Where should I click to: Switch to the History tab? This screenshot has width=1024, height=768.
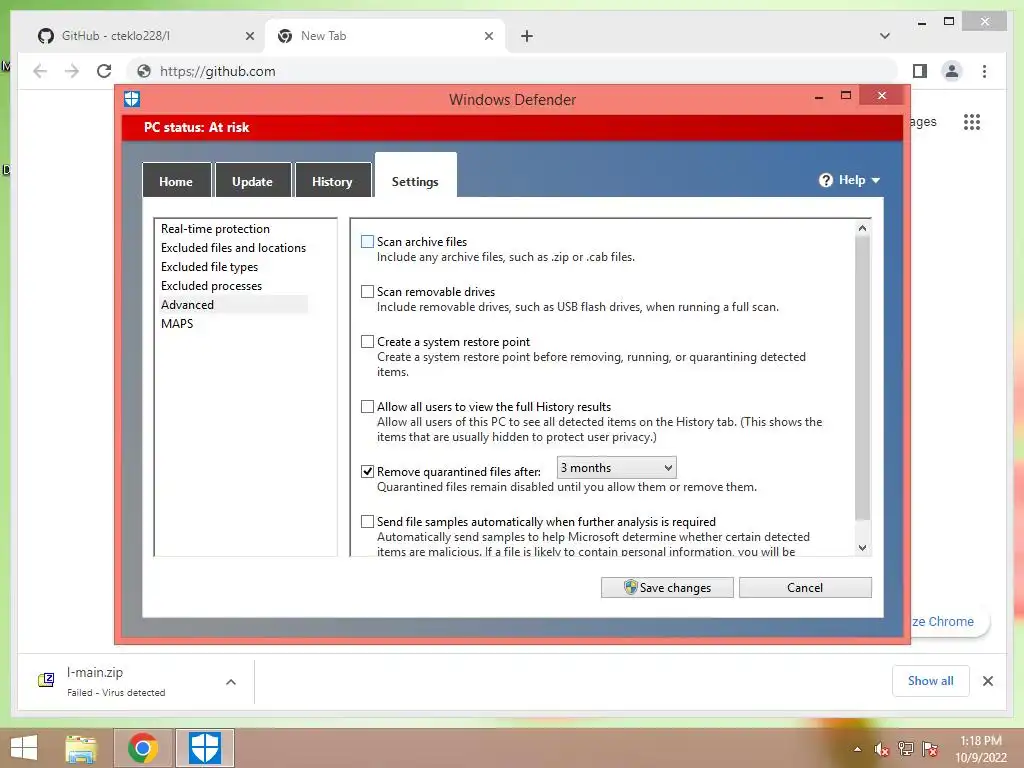(332, 180)
